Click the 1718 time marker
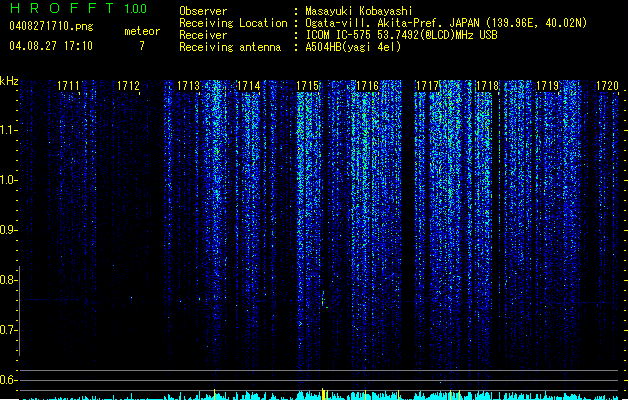629x400 pixels. pos(487,85)
